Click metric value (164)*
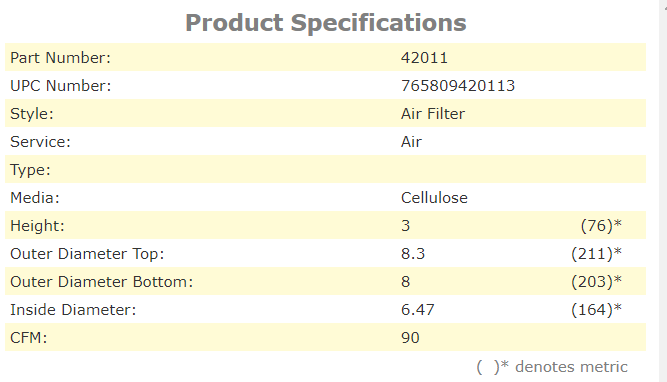Image resolution: width=667 pixels, height=382 pixels. 596,310
